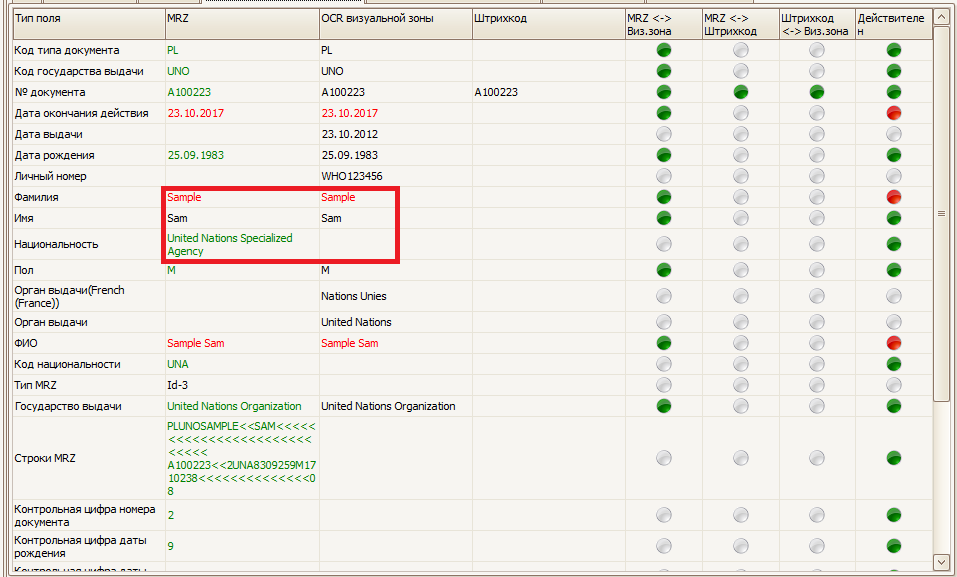Click green Штрихкод-Виз.зона indicator for № документа
The image size is (957, 577).
tap(817, 92)
